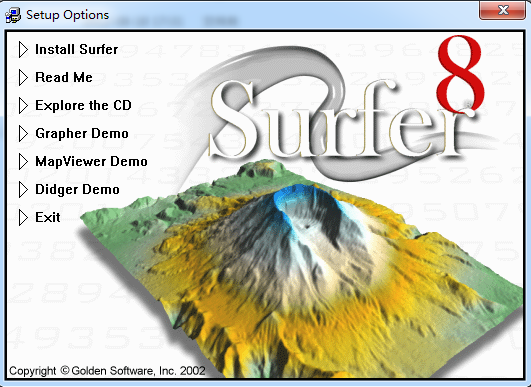The height and width of the screenshot is (387, 531).
Task: Click the Golden Software copyright text
Action: coord(107,371)
